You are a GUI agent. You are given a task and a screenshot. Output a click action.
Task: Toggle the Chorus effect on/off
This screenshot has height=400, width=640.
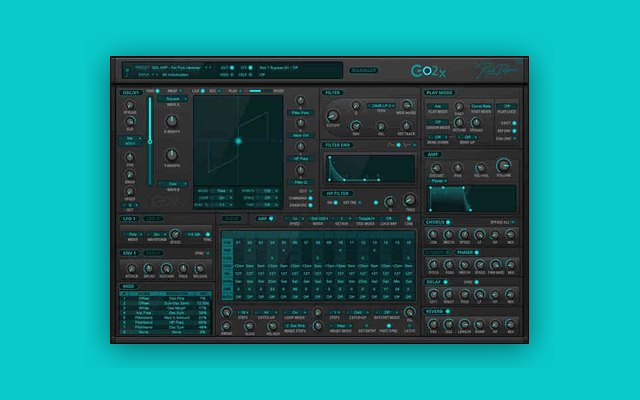448,222
